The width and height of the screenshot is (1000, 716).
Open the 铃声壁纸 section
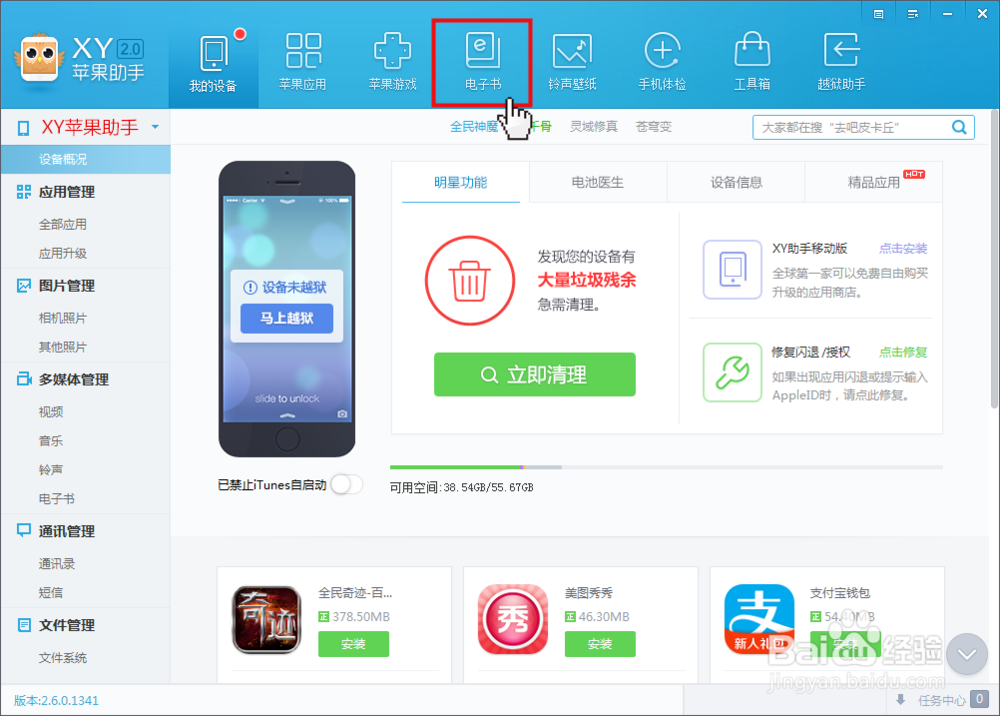click(572, 64)
